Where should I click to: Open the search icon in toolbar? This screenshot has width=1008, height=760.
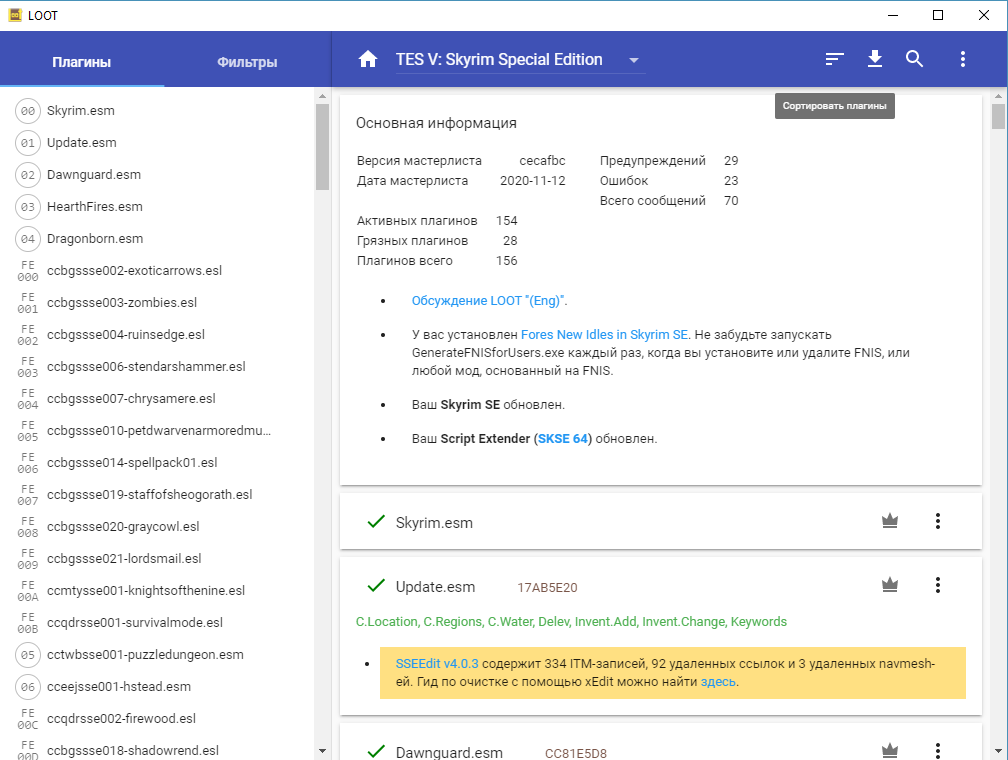click(x=914, y=59)
